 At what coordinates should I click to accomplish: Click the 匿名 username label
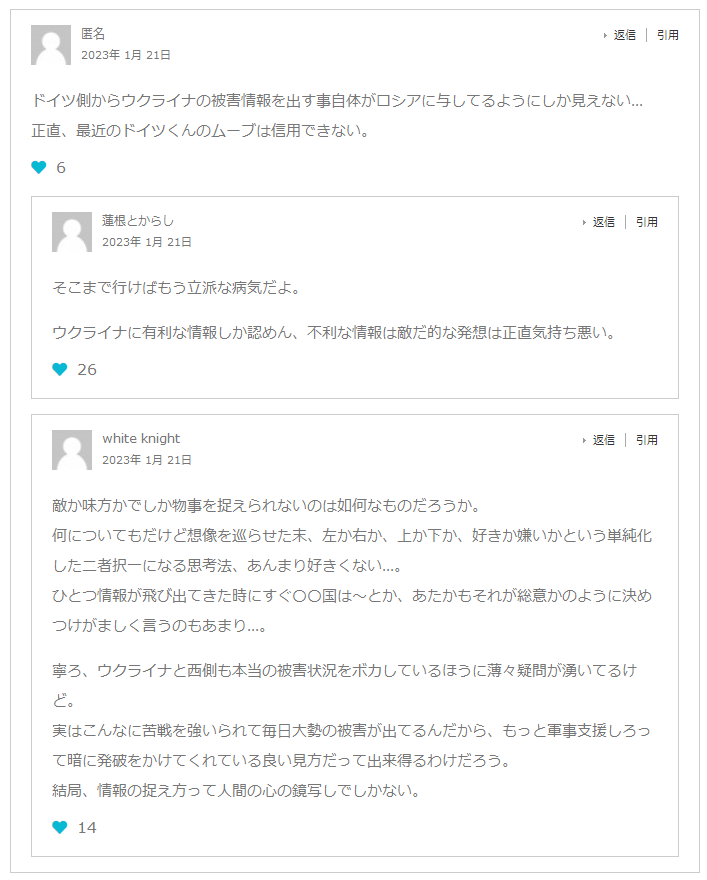[93, 34]
